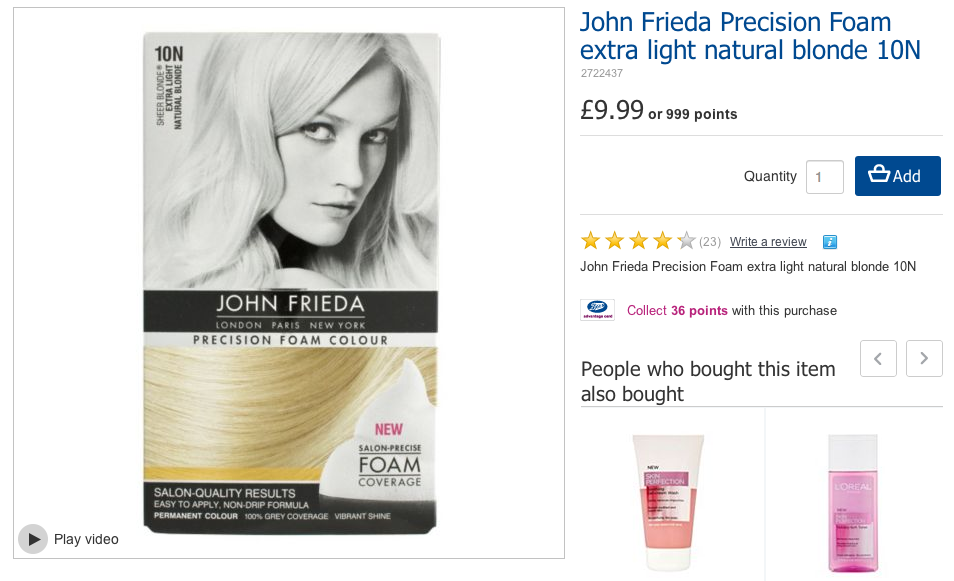Image resolution: width=954 pixels, height=581 pixels.
Task: Open the L'Oreal pink bottle product thumbnail
Action: (x=853, y=503)
